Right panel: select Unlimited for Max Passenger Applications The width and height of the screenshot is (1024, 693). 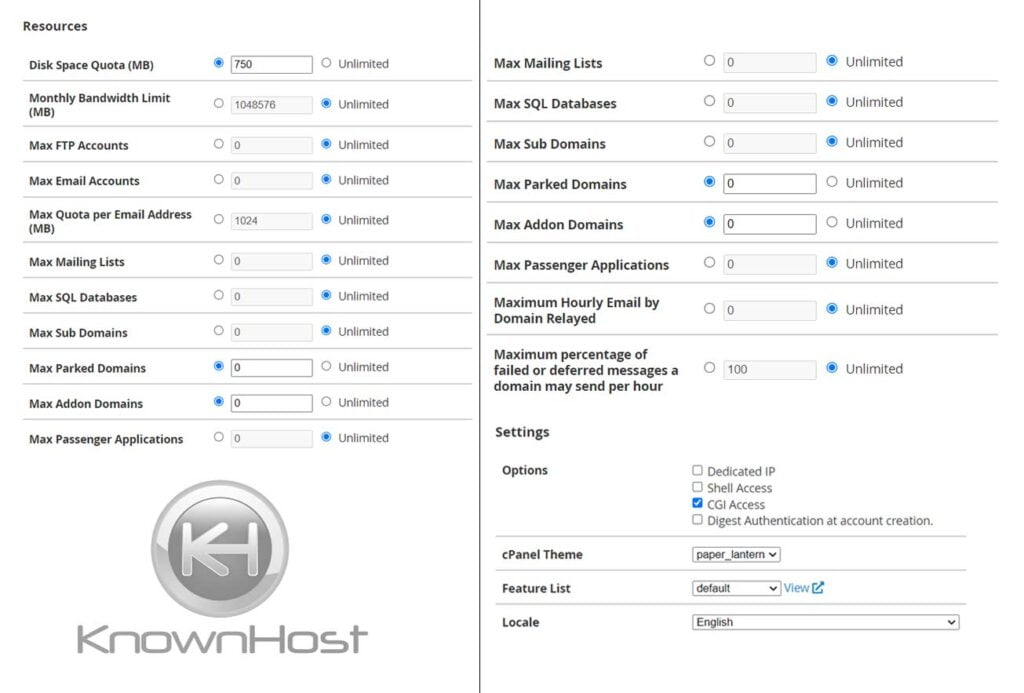[x=832, y=263]
